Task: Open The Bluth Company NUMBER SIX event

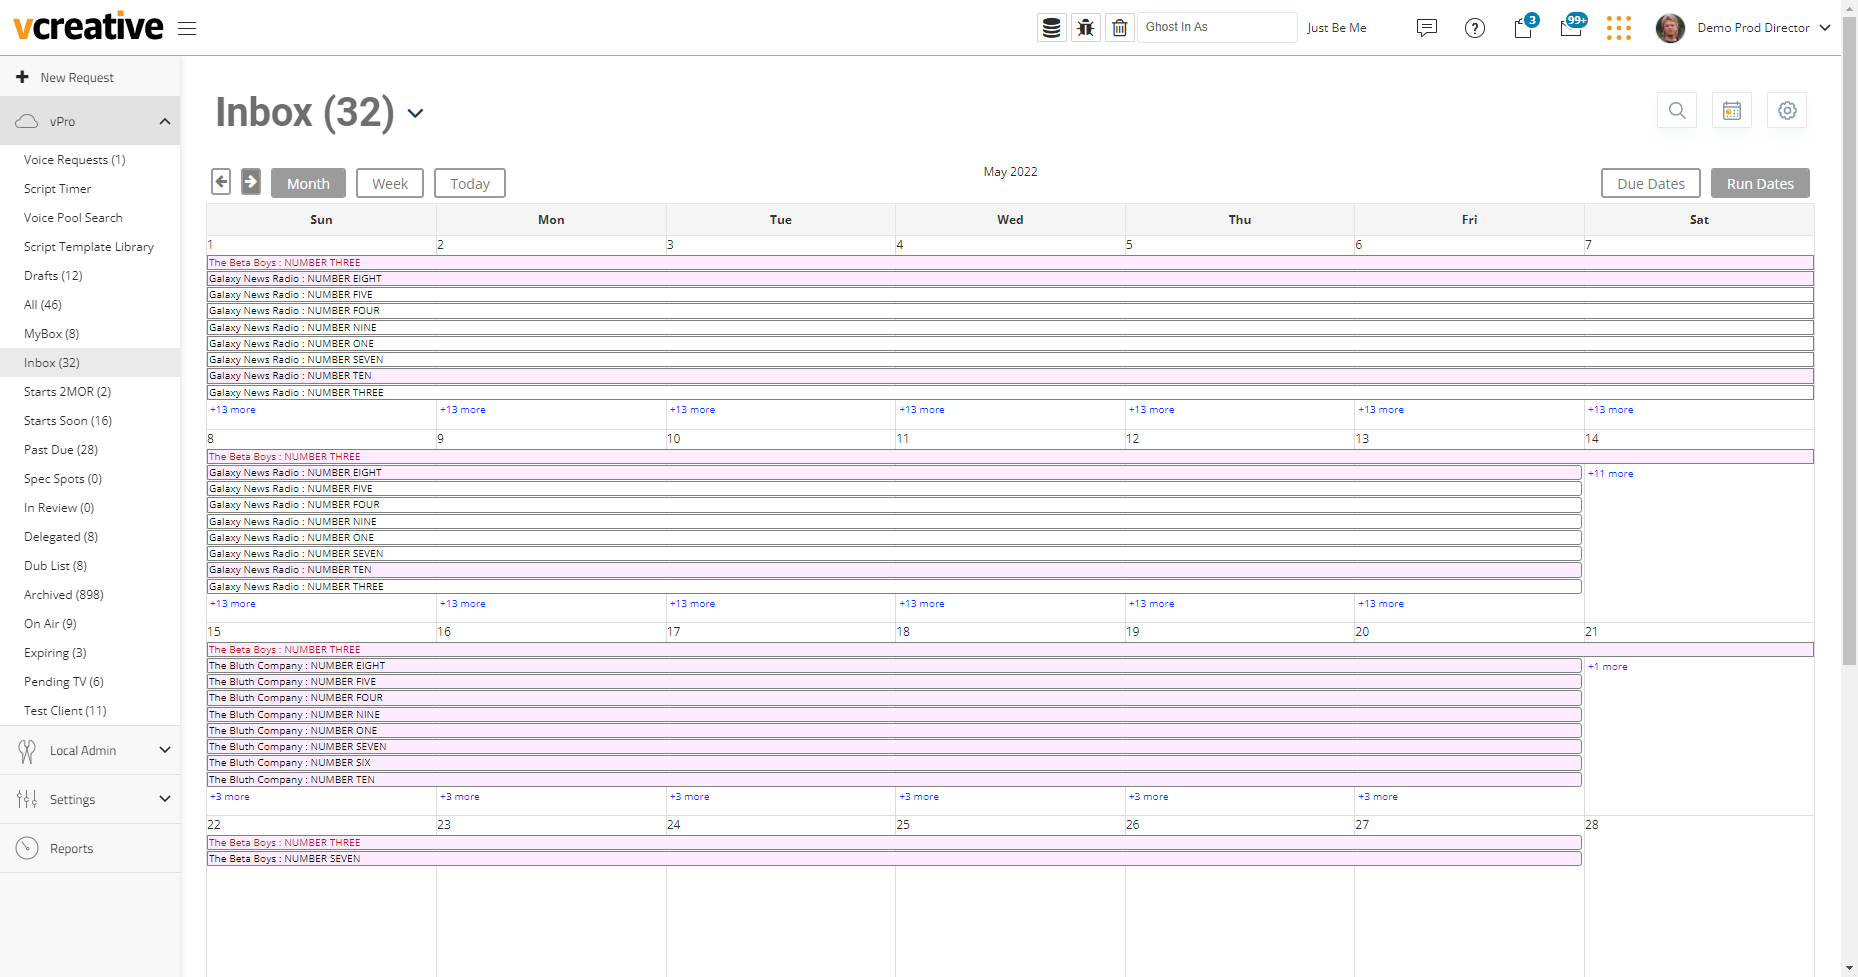Action: click(x=894, y=763)
